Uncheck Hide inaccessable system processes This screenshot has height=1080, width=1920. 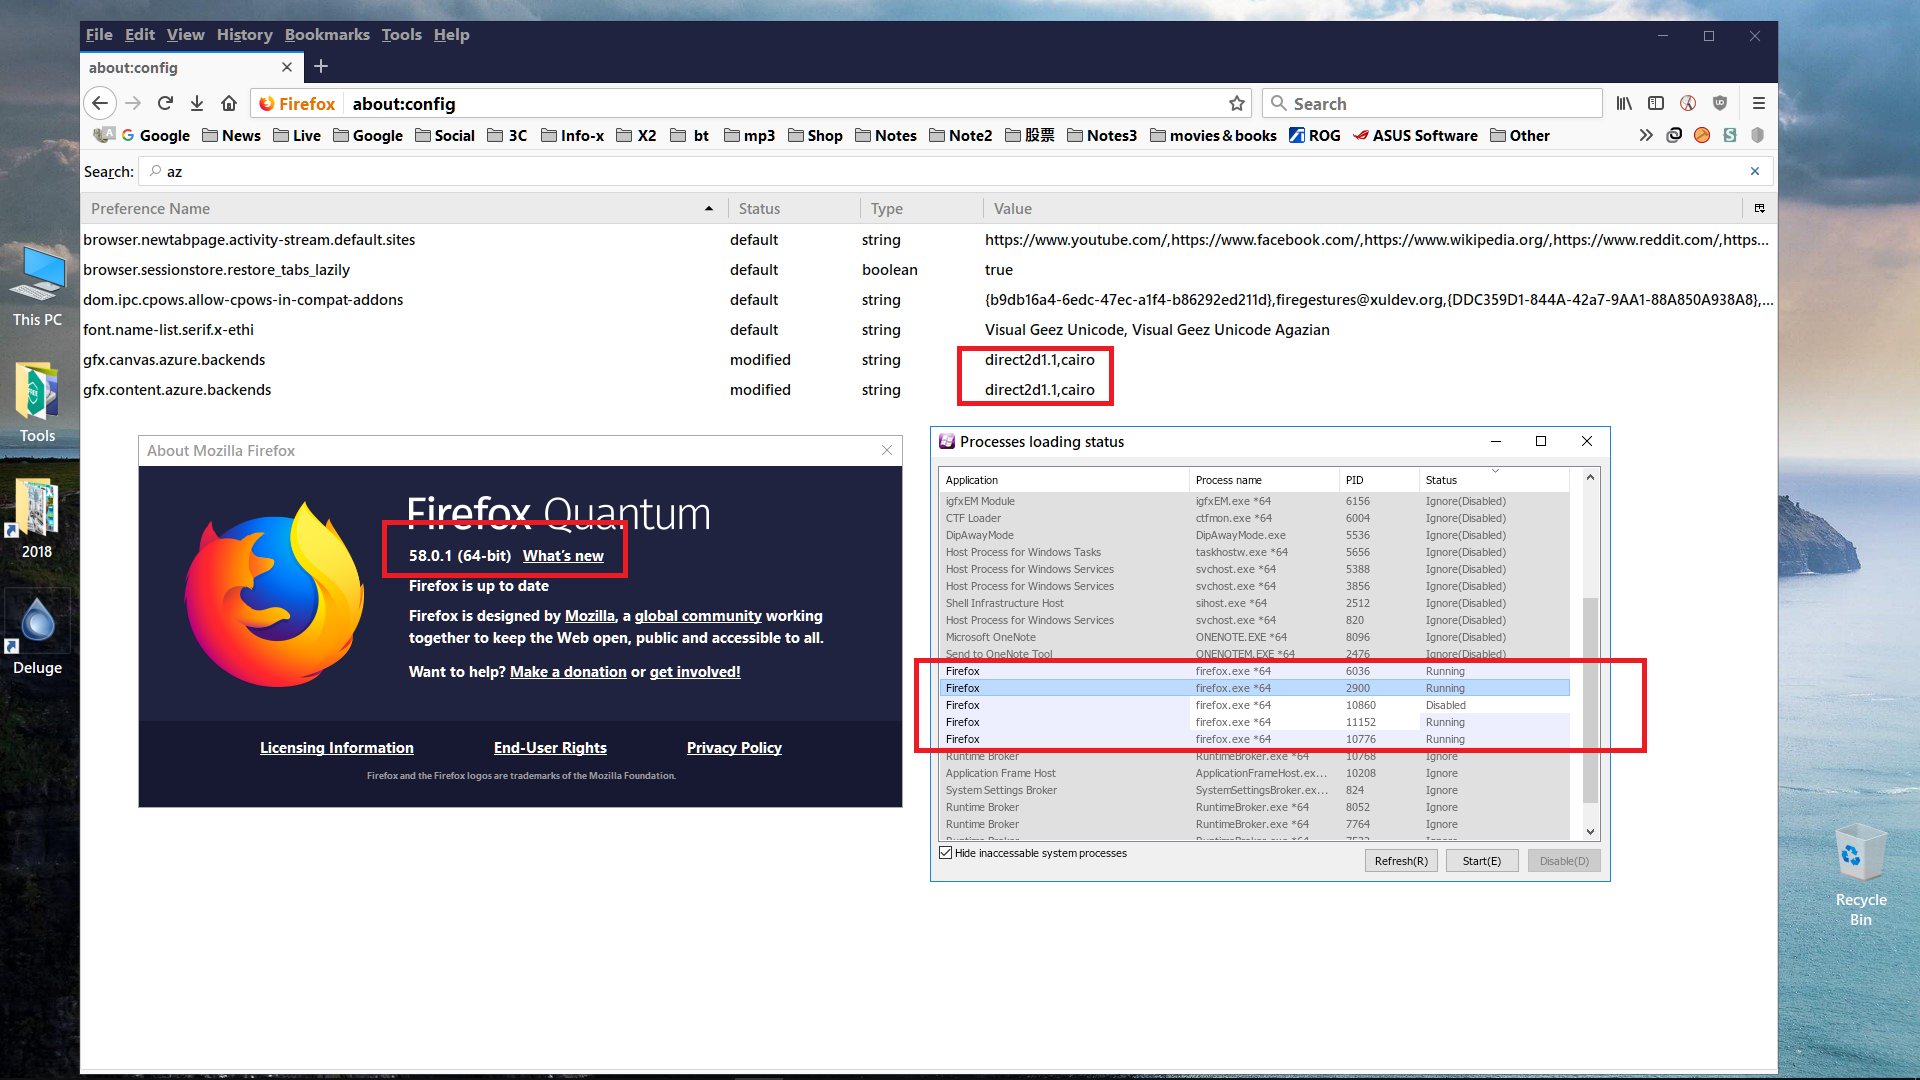[946, 853]
